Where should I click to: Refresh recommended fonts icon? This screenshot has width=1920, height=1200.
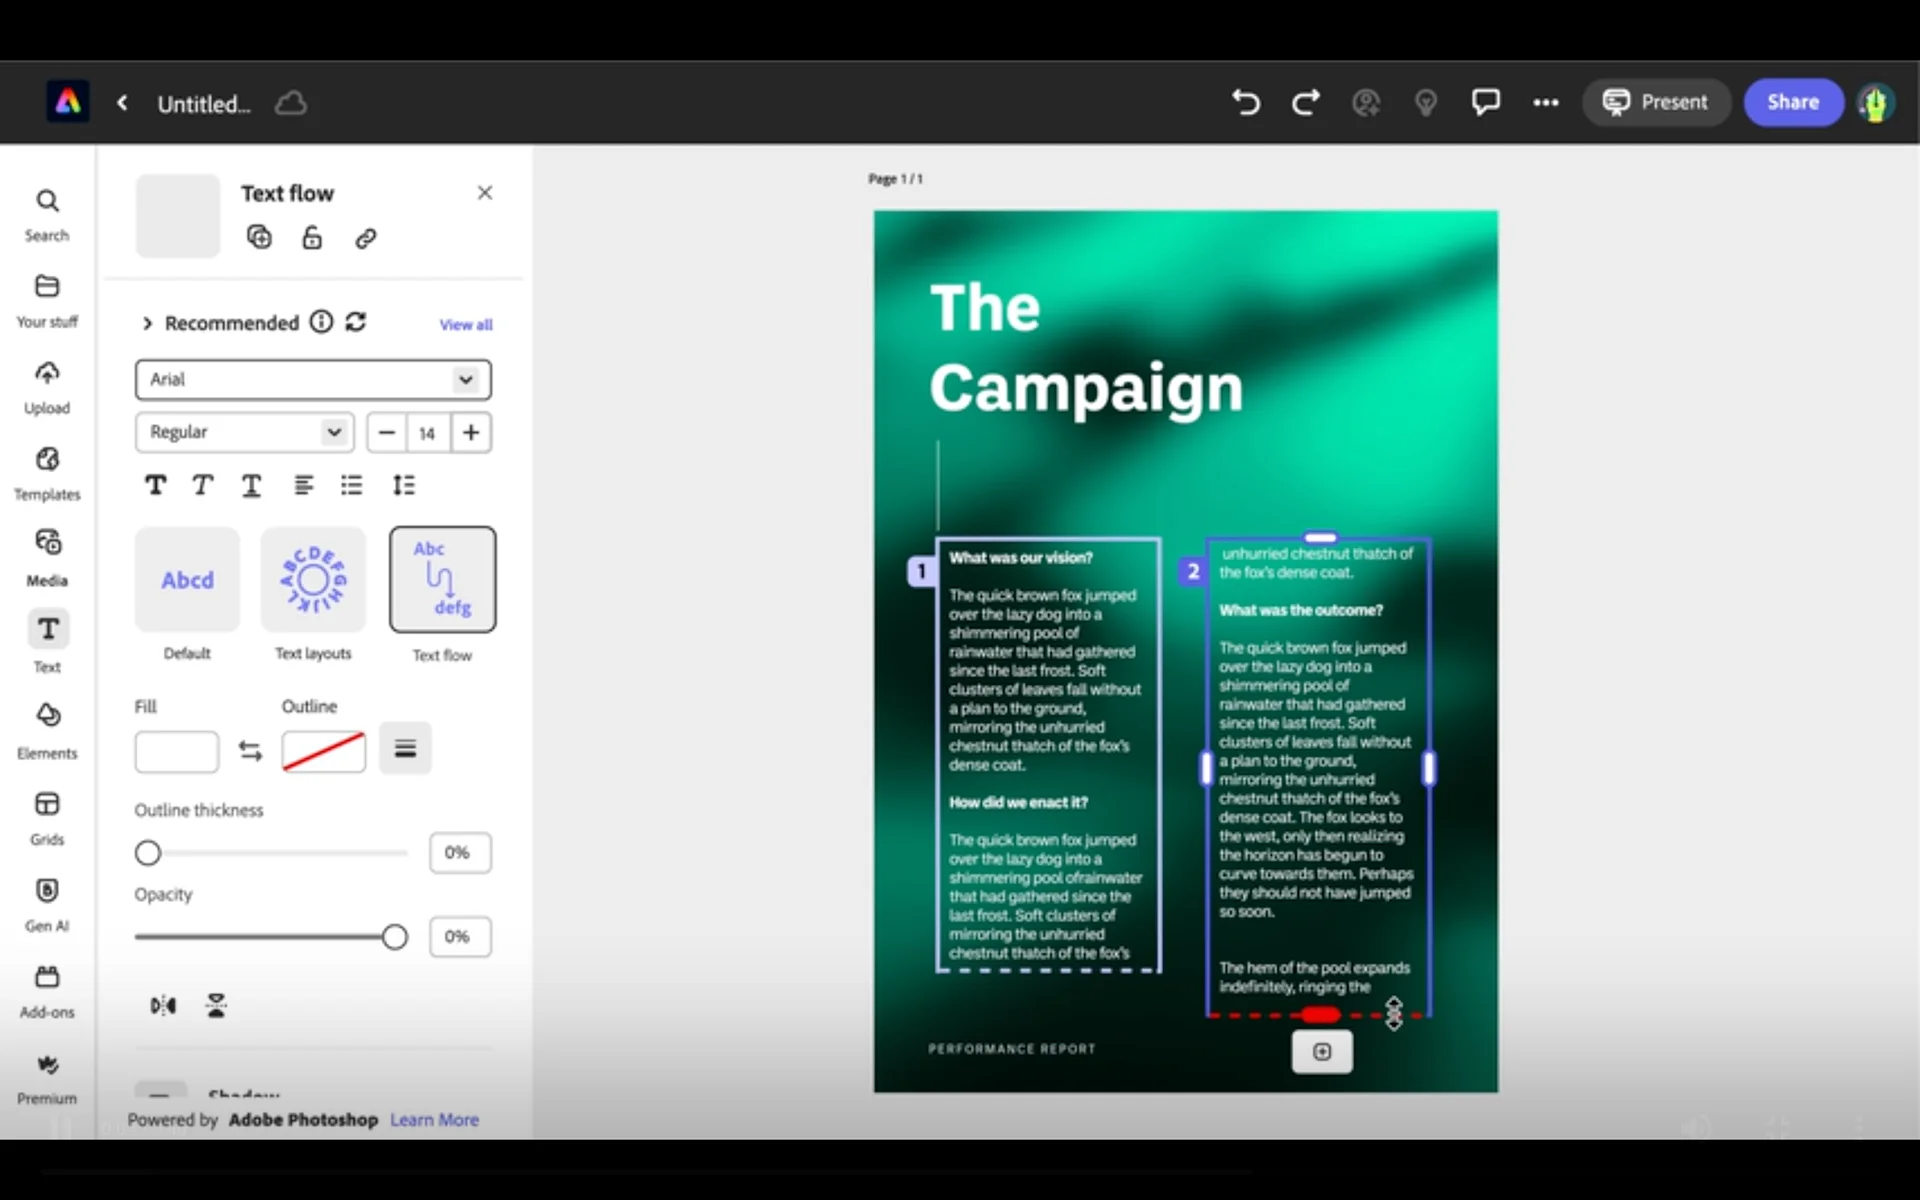[x=356, y=322]
